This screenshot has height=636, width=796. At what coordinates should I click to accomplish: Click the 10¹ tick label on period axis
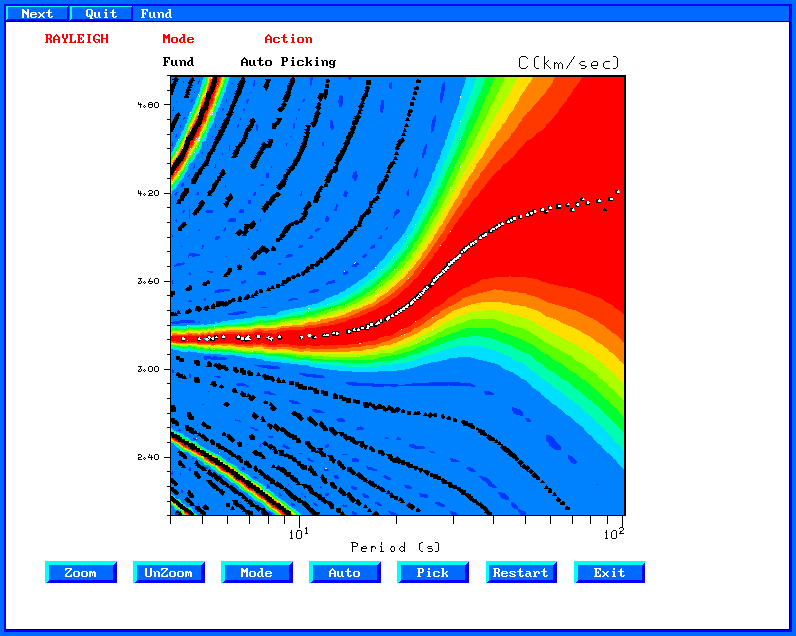298,534
